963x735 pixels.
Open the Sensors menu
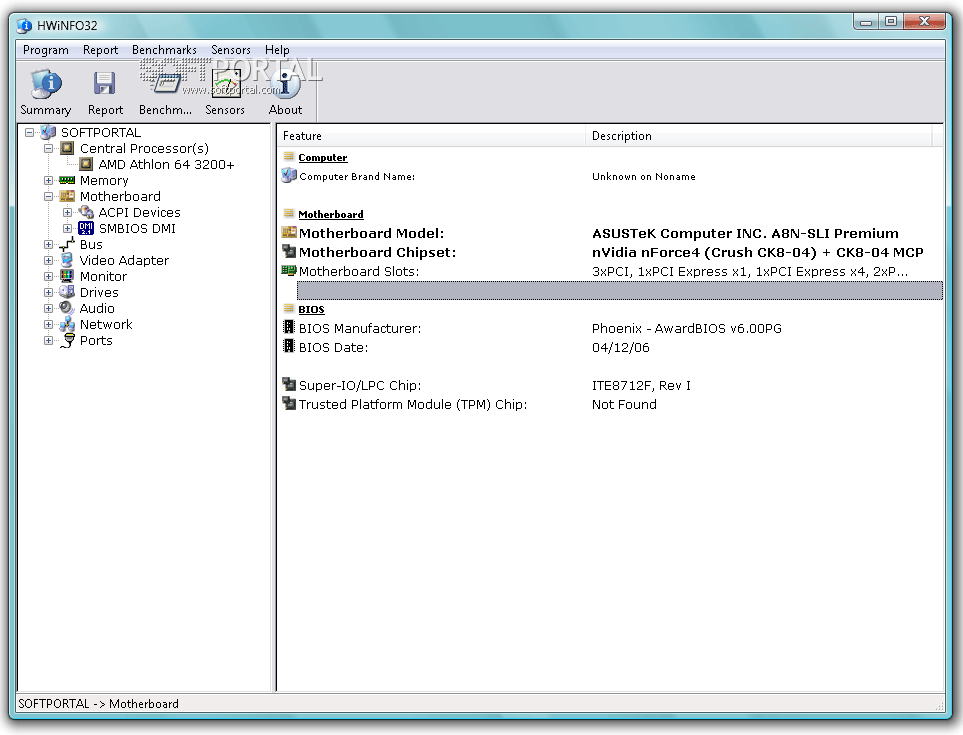[231, 50]
